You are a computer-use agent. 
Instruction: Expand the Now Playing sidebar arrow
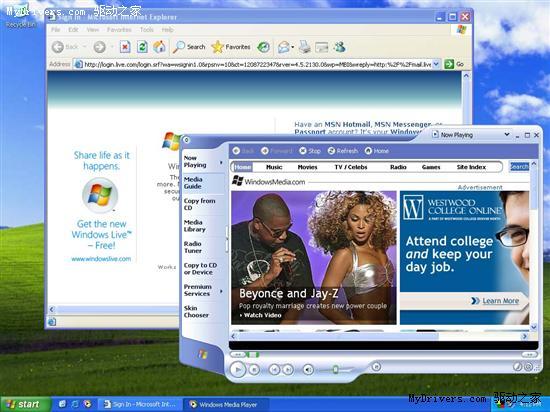[221, 162]
